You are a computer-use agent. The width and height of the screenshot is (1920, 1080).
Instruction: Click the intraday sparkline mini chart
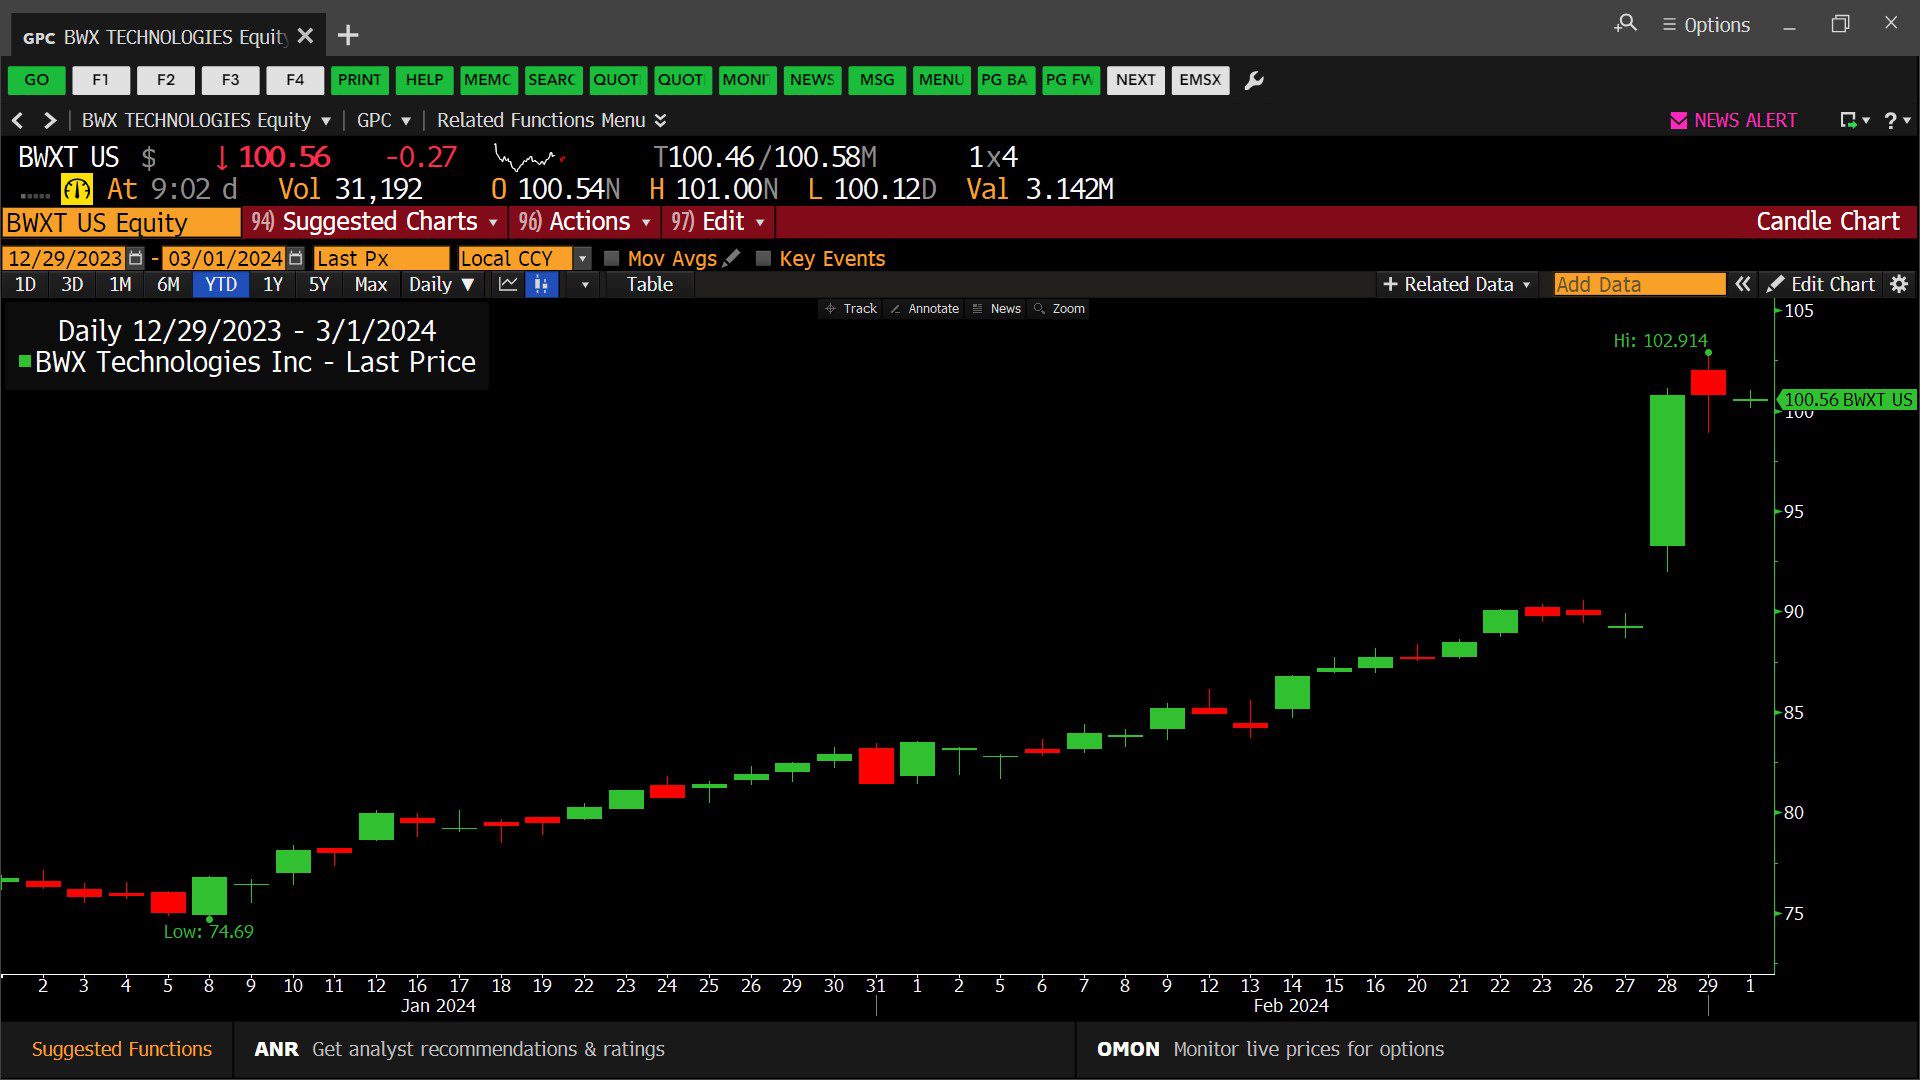click(x=530, y=157)
